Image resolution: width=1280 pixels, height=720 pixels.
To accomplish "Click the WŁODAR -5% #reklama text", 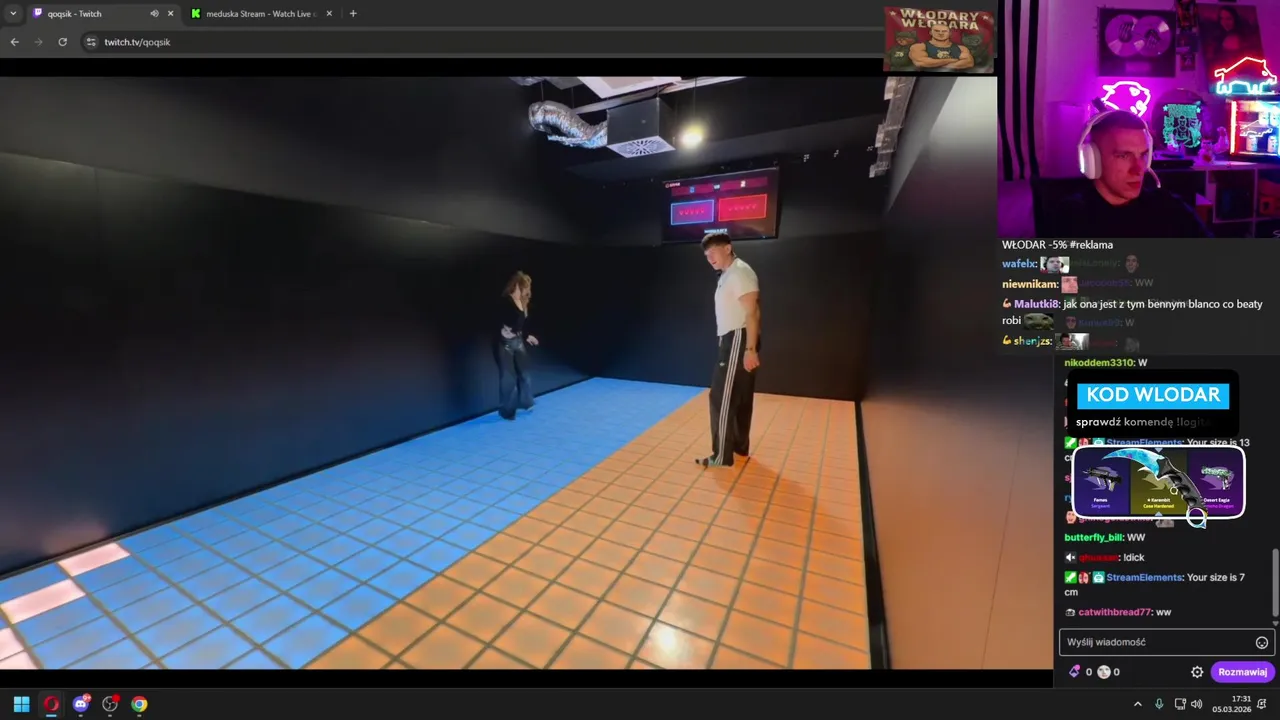I will [1057, 245].
